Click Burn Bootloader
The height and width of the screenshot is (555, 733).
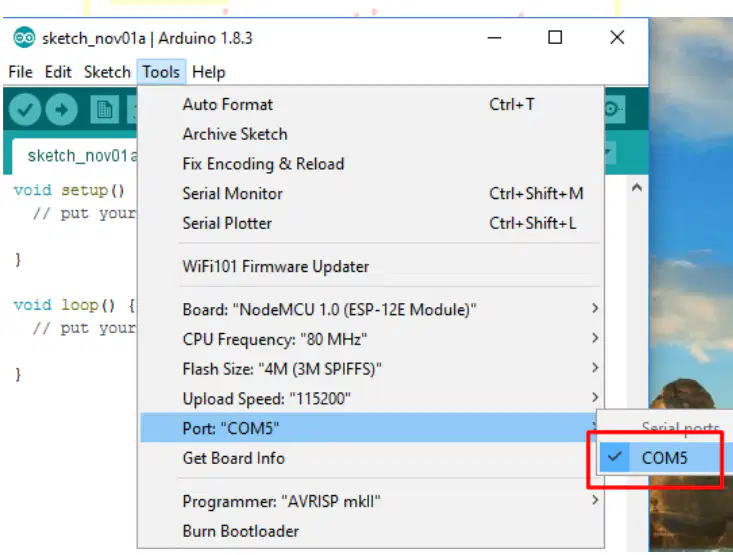[372, 531]
